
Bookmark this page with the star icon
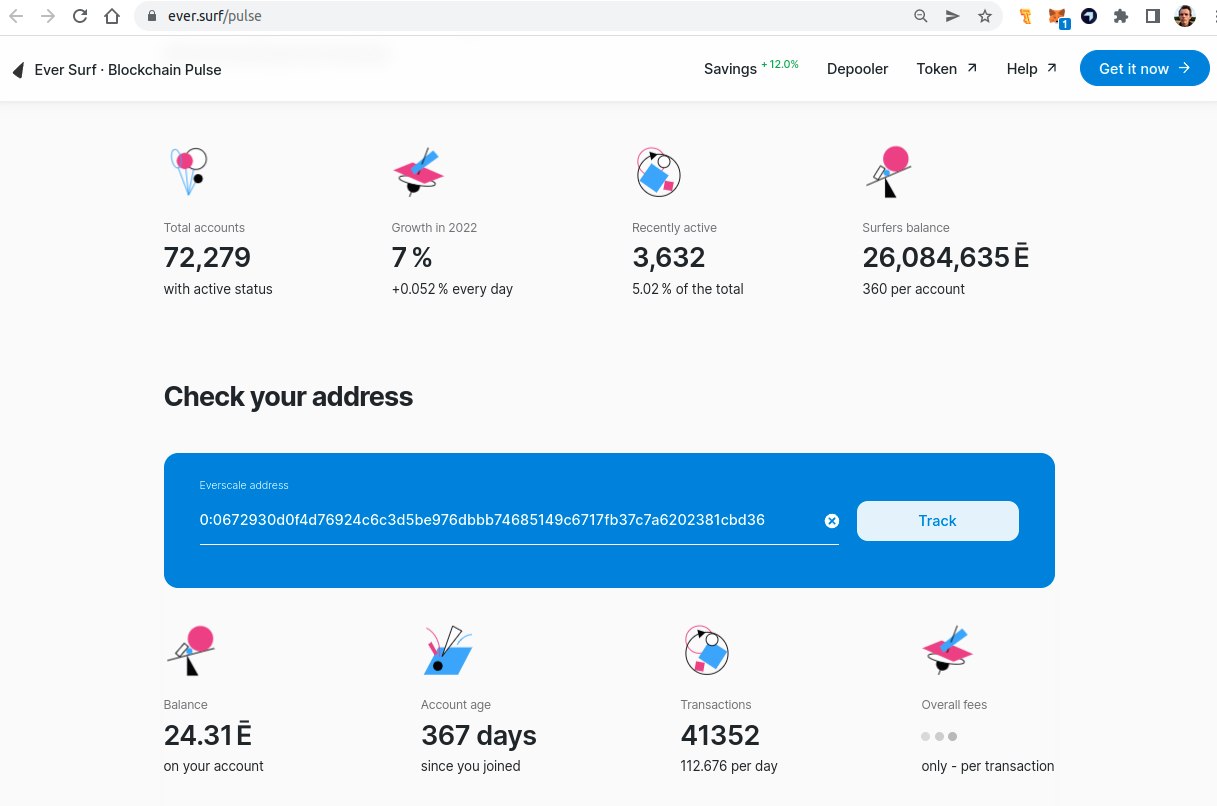pos(985,16)
